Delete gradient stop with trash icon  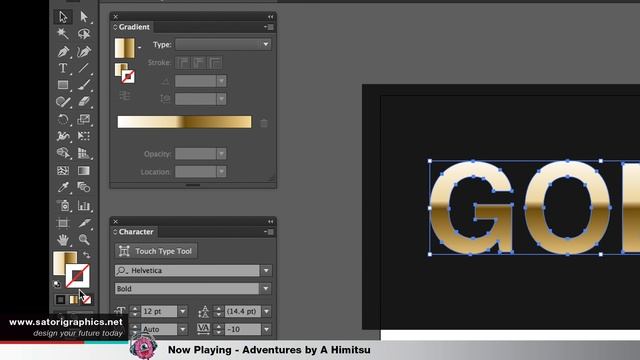tap(264, 123)
